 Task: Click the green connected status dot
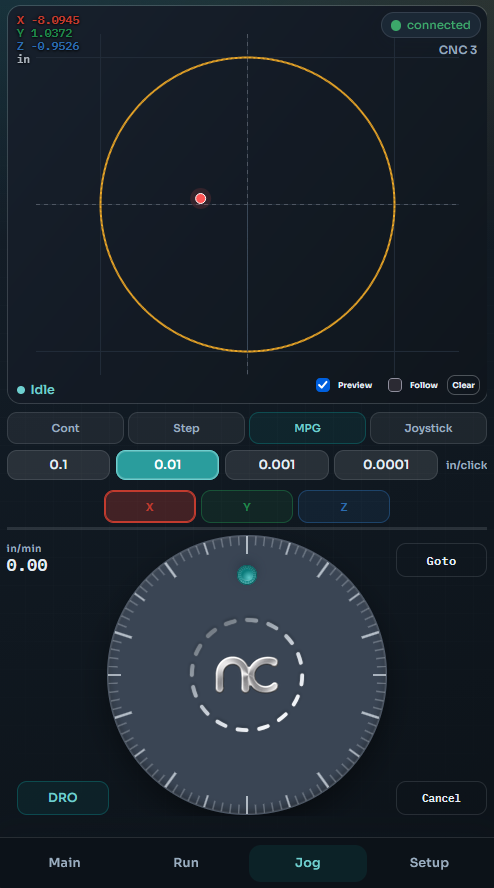[x=396, y=25]
